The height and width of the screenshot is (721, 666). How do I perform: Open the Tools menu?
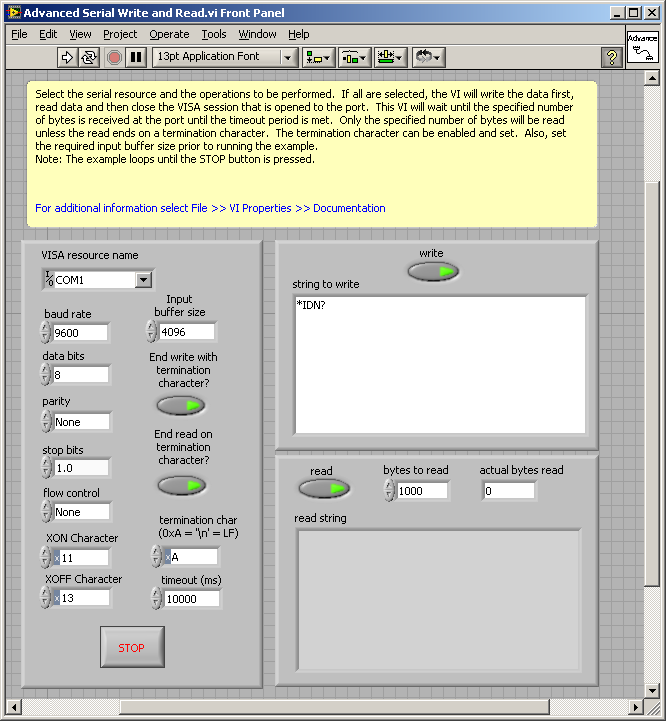pyautogui.click(x=214, y=34)
